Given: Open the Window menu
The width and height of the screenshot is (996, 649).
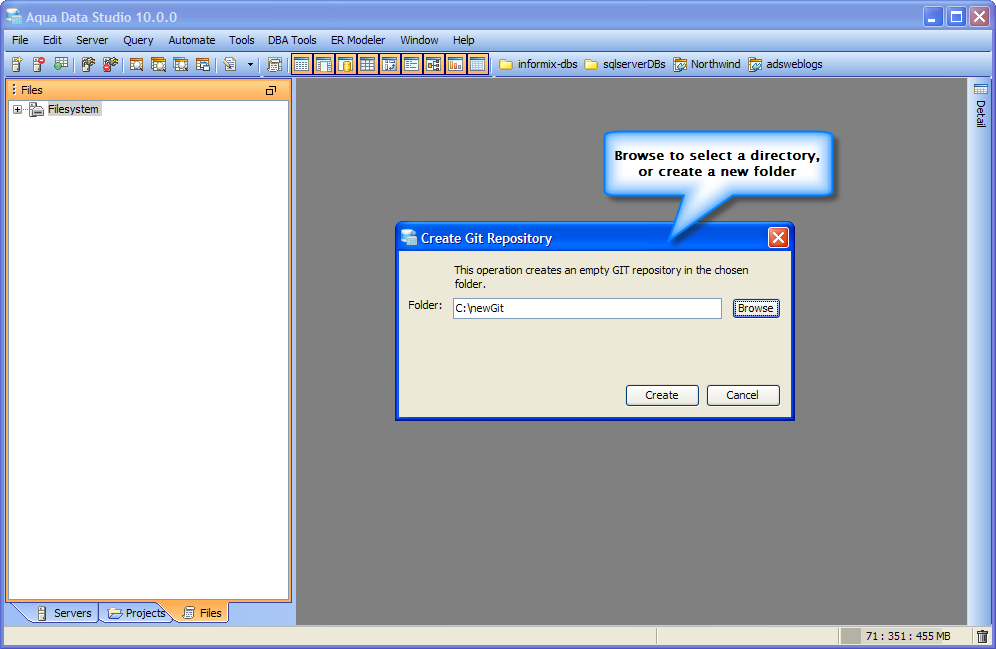Looking at the screenshot, I should 419,40.
